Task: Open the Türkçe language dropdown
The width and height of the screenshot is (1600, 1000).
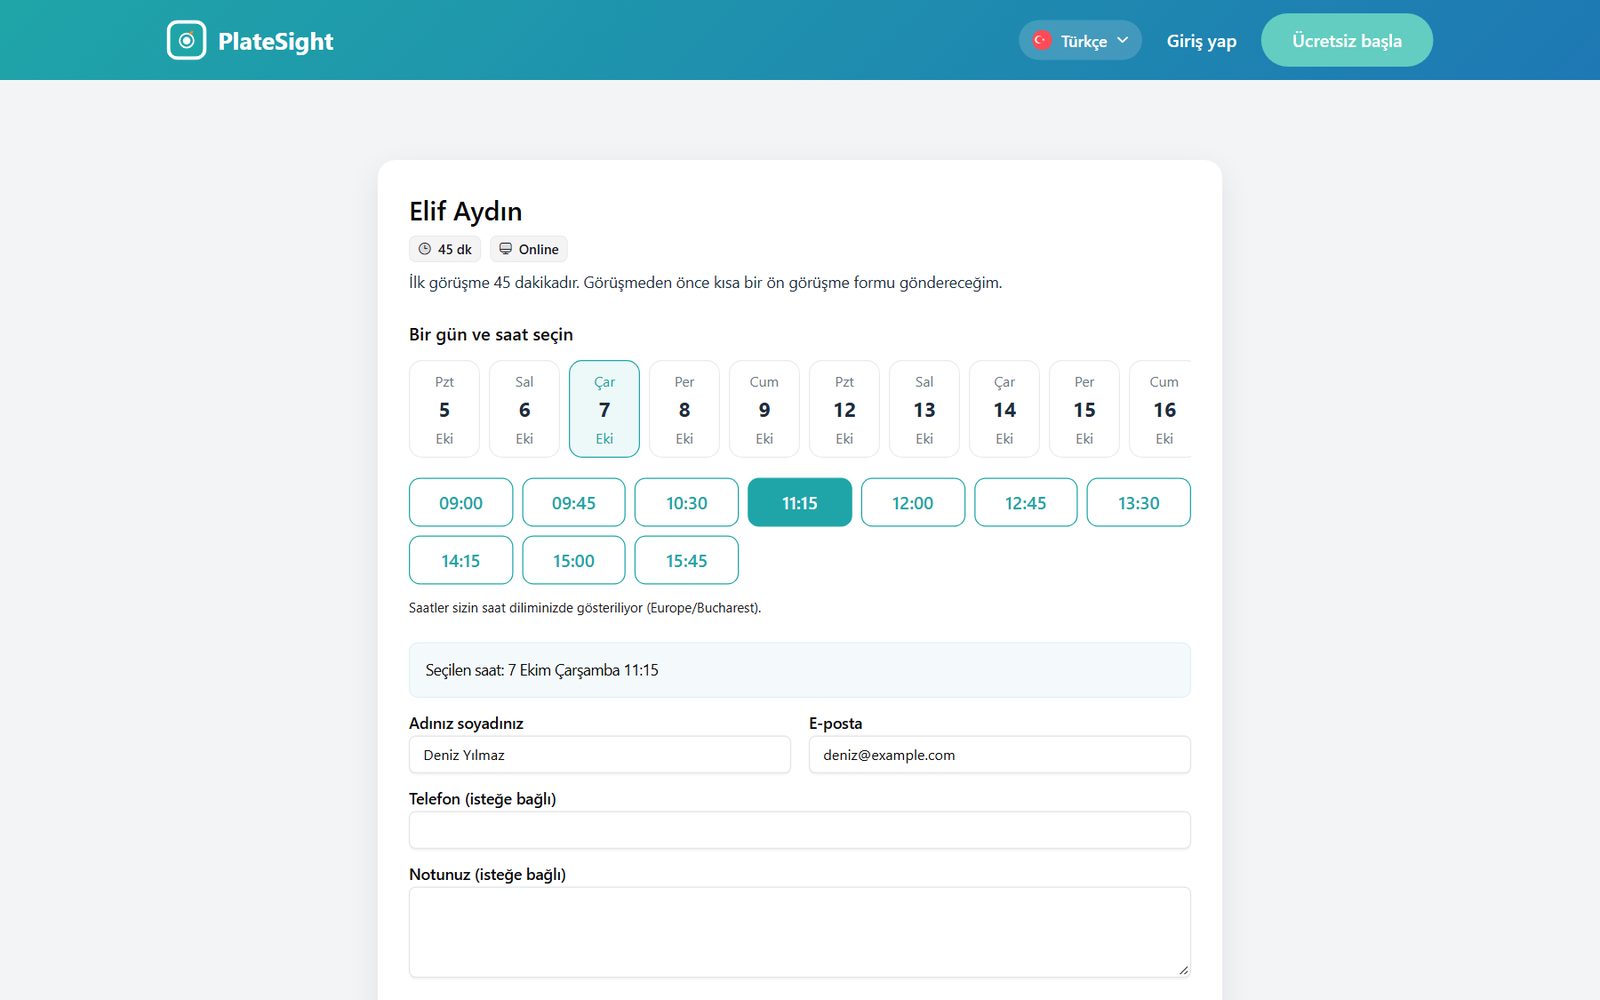Action: point(1080,40)
